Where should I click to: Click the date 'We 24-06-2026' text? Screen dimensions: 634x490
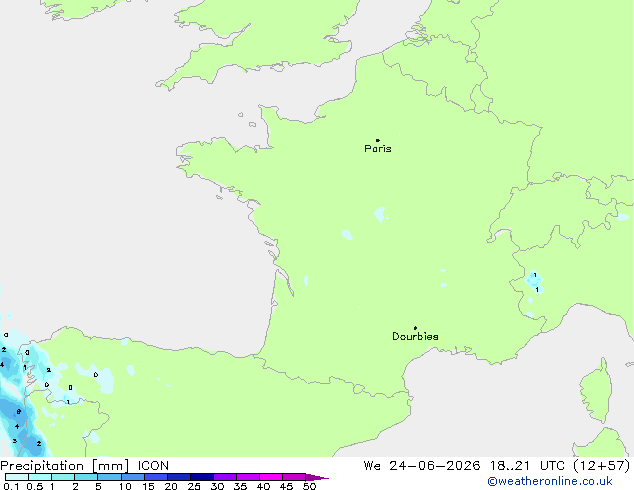pyautogui.click(x=422, y=466)
